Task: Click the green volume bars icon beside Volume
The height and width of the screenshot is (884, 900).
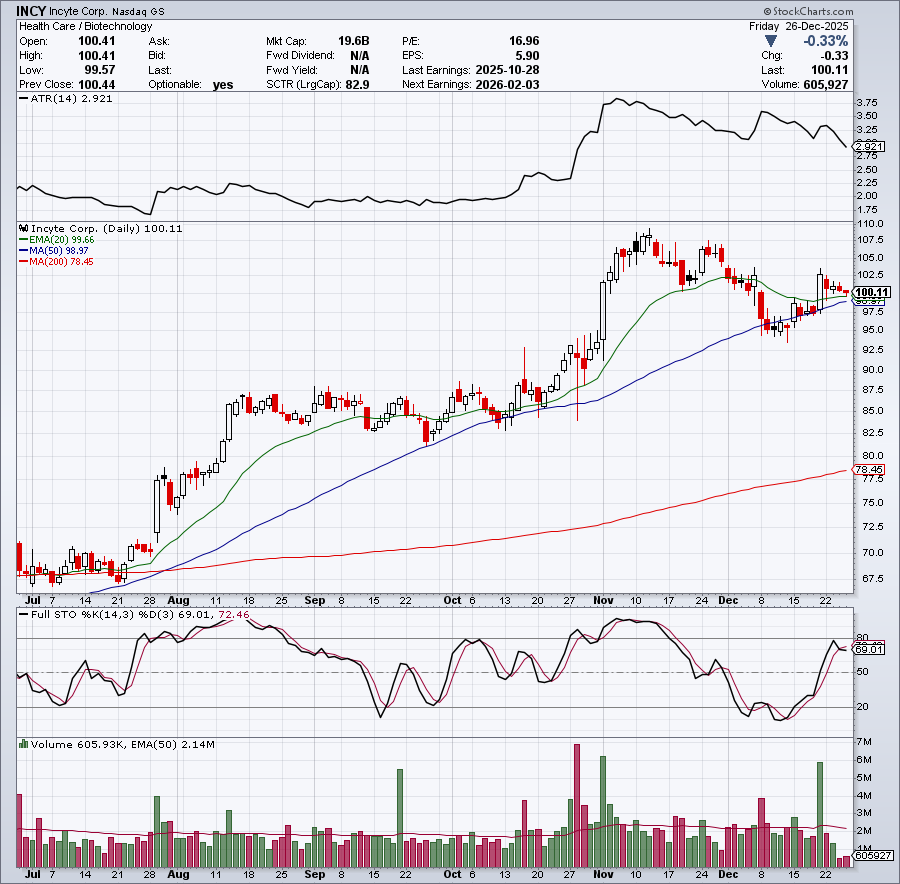Action: click(24, 744)
